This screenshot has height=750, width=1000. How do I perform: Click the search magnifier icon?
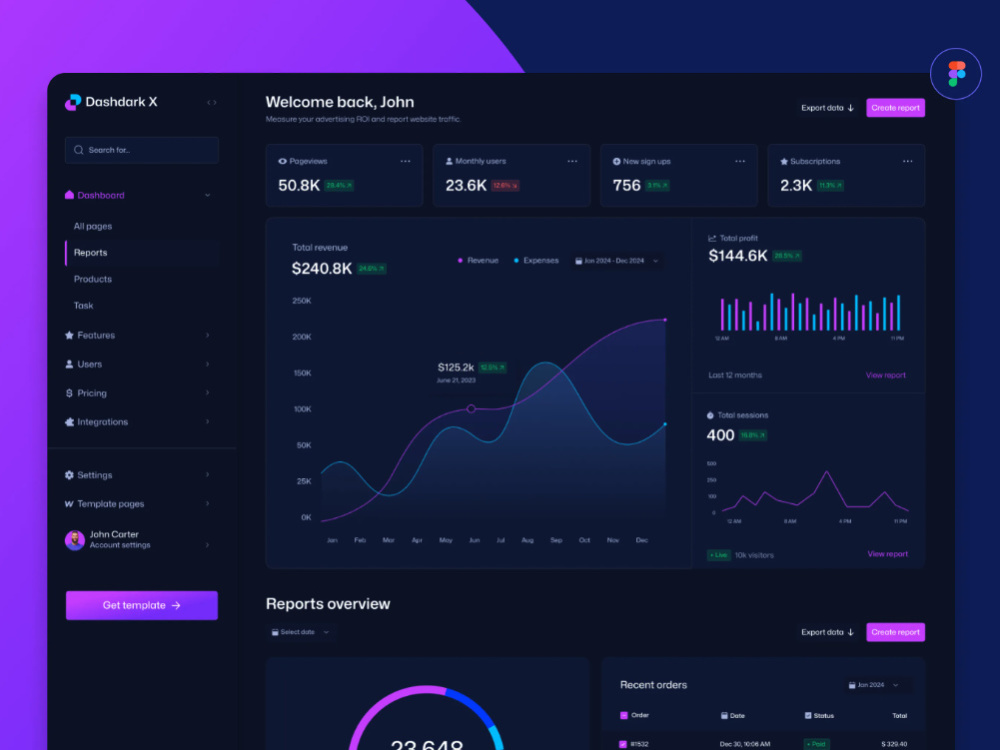click(78, 150)
